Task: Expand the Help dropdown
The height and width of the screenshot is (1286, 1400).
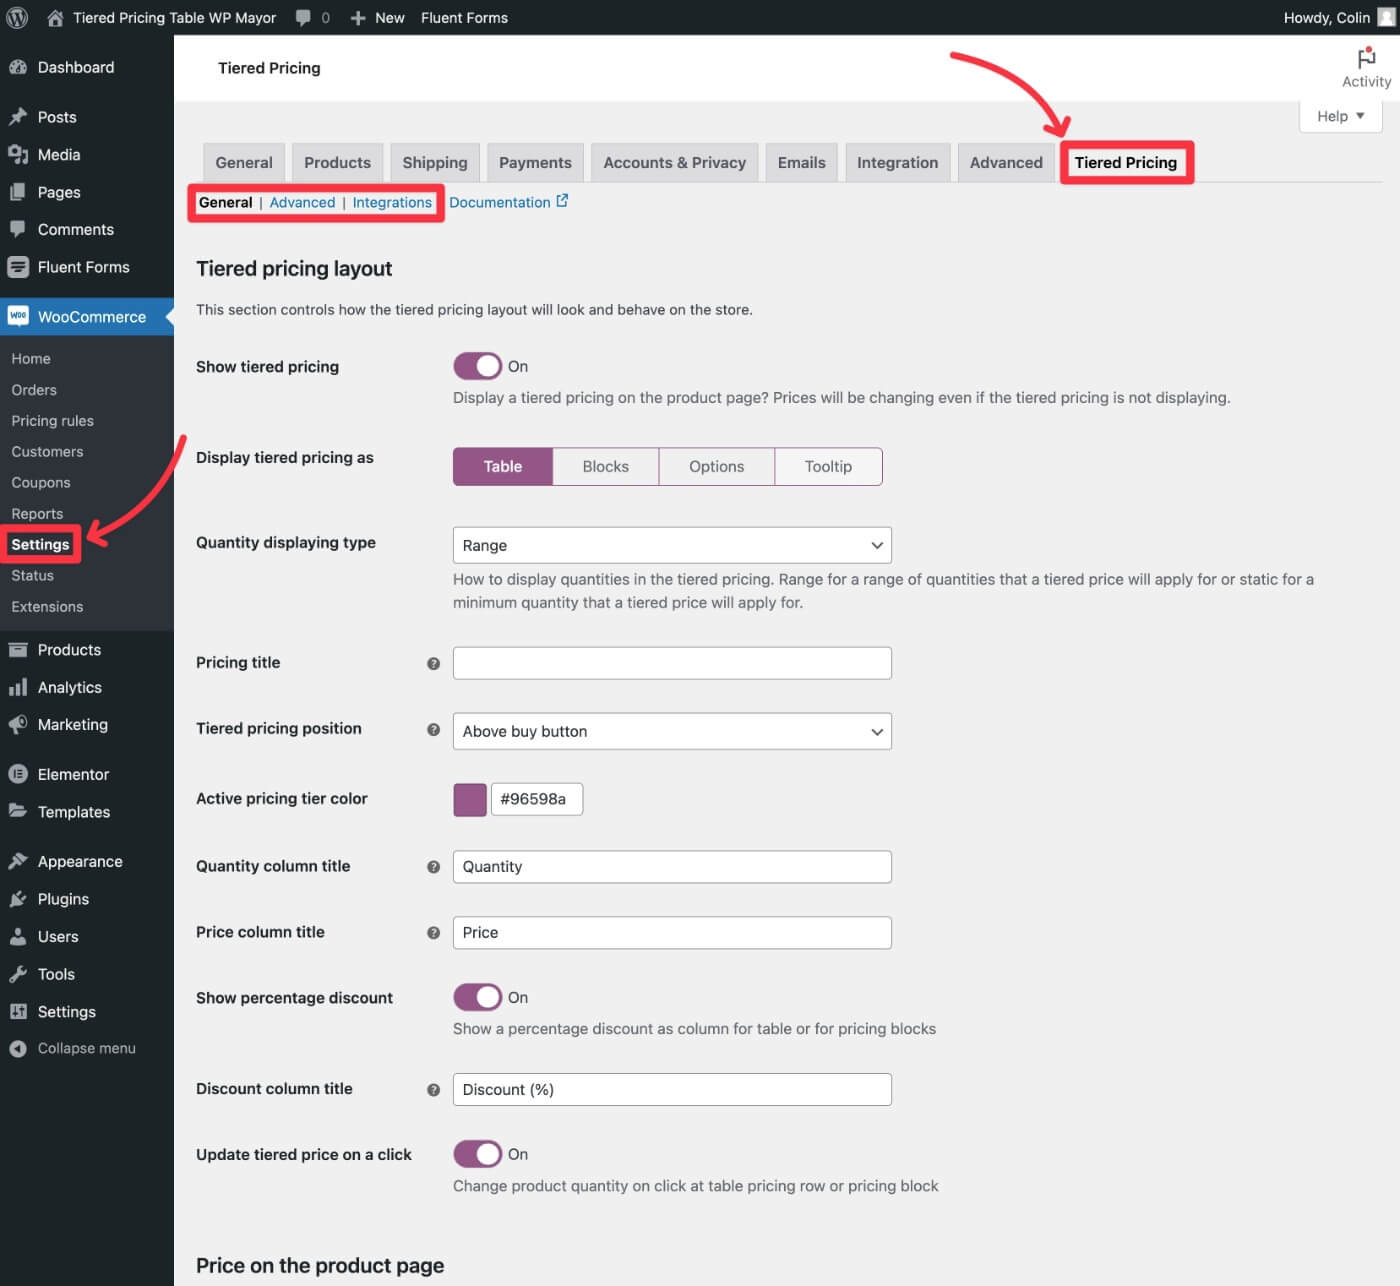Action: tap(1341, 116)
